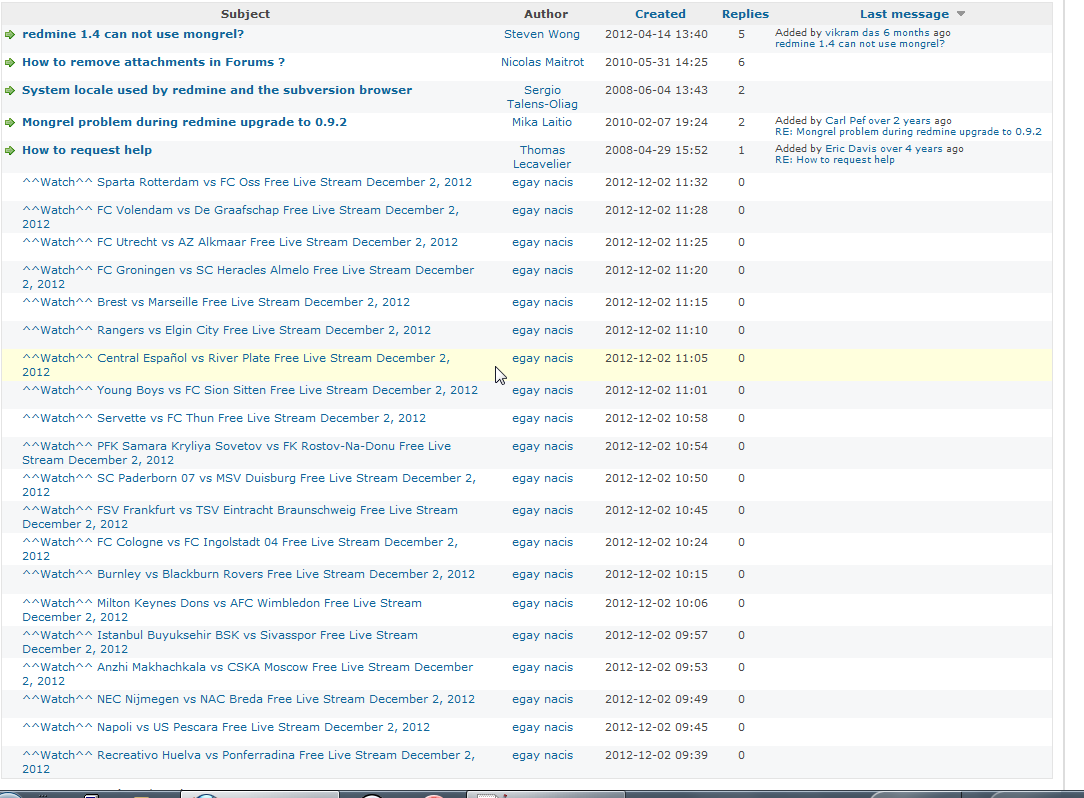Select created date 2008-06-04 13:43
Image resolution: width=1084 pixels, height=798 pixels.
656,90
